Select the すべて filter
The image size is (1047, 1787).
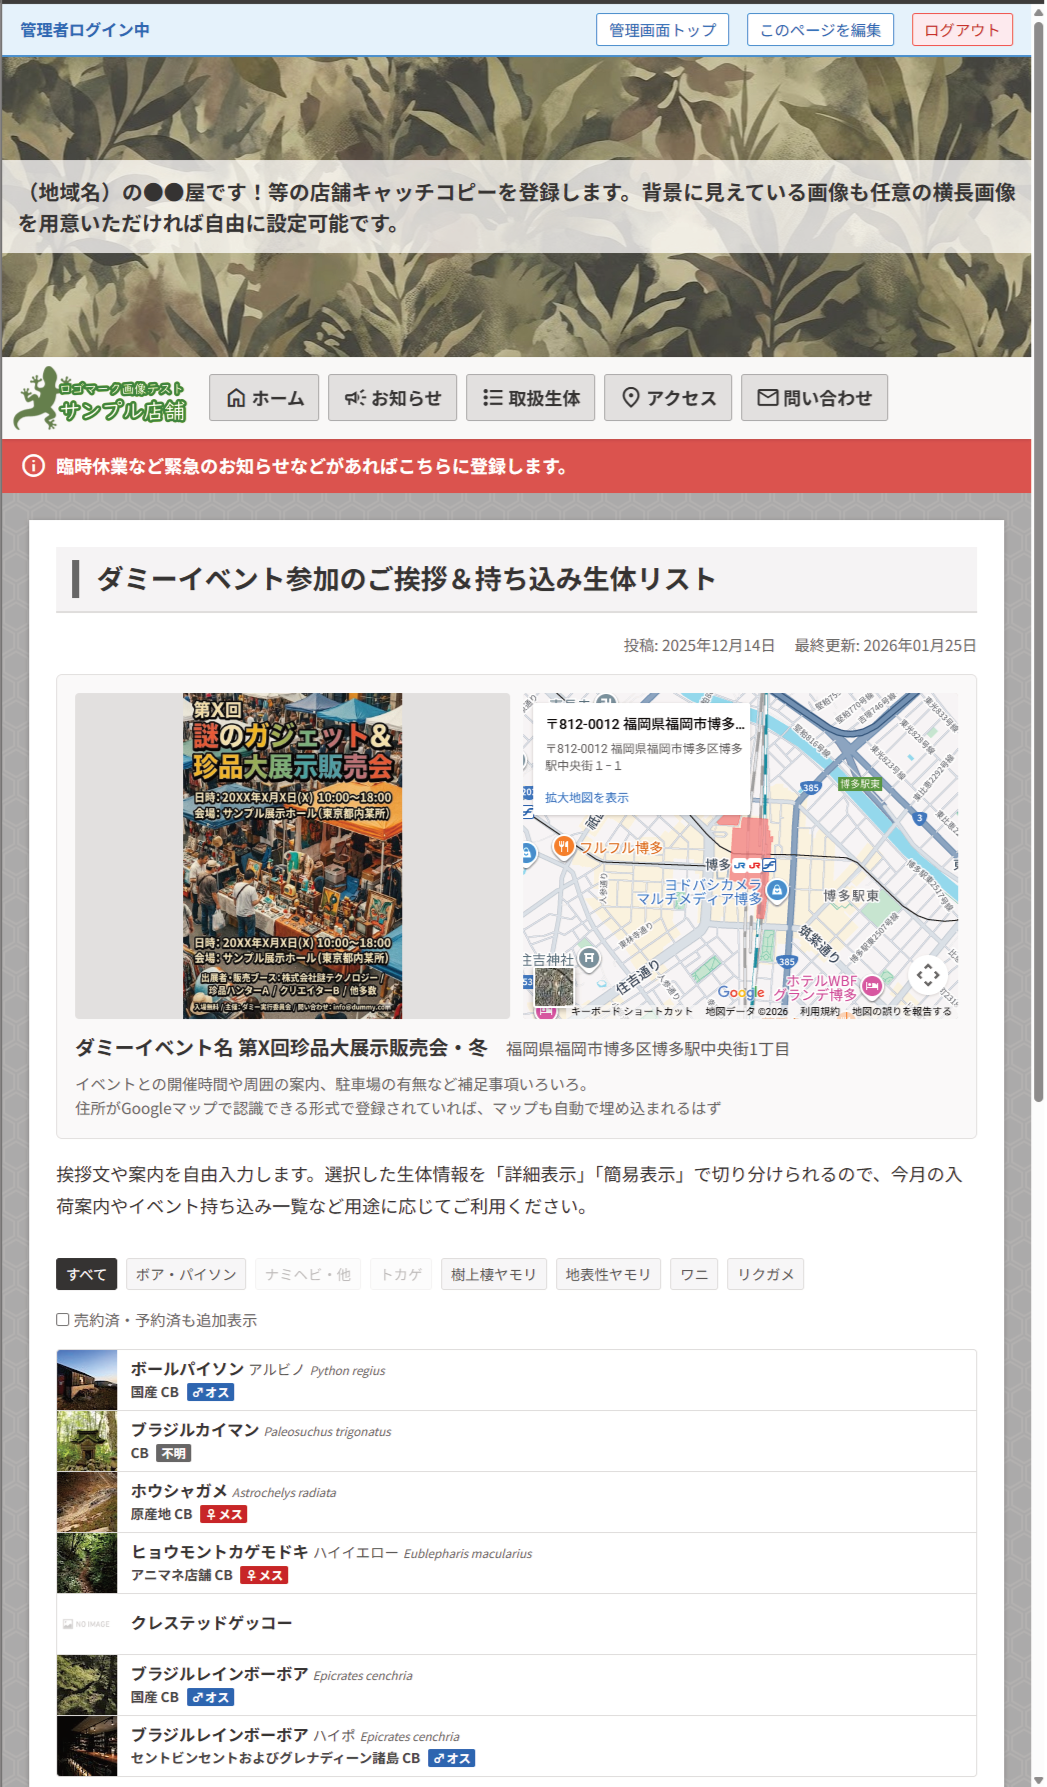coord(86,1274)
